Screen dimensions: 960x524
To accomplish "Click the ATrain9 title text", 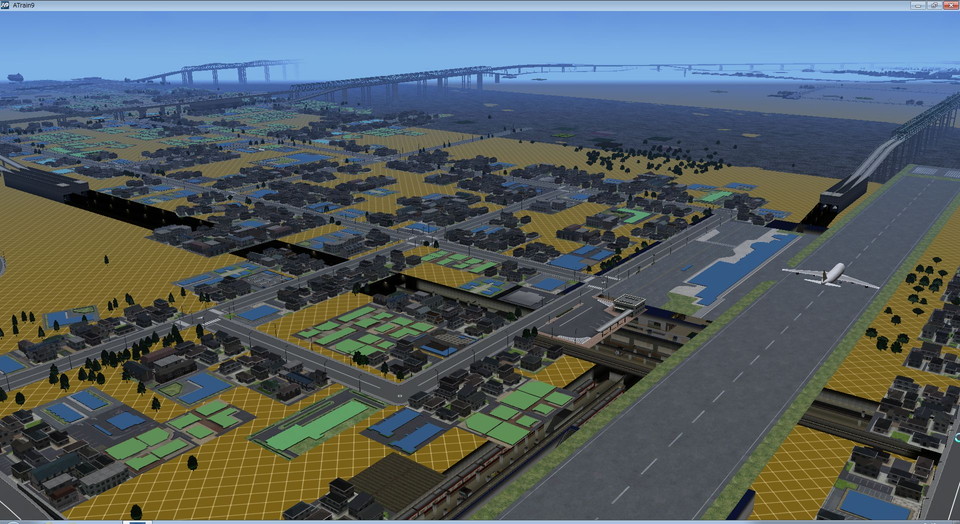I will click(23, 5).
